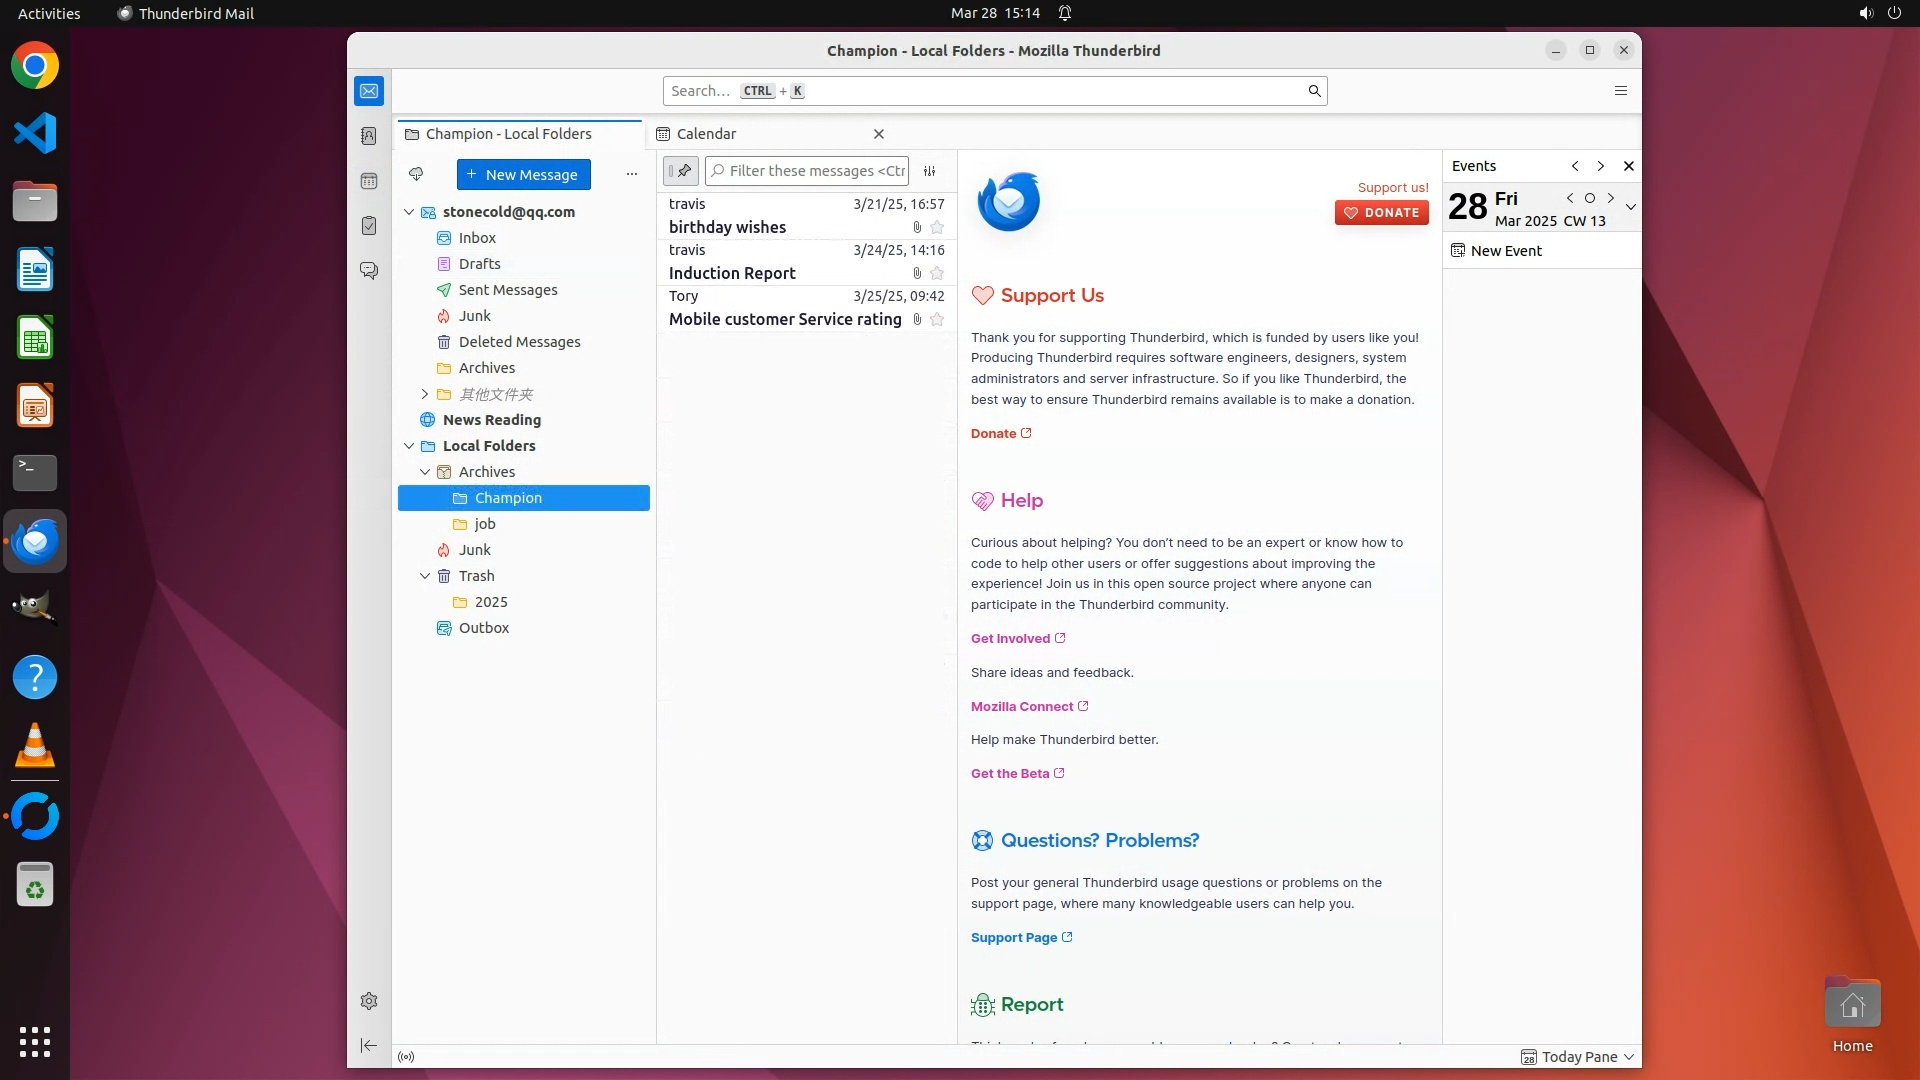Select the job folder

(485, 524)
